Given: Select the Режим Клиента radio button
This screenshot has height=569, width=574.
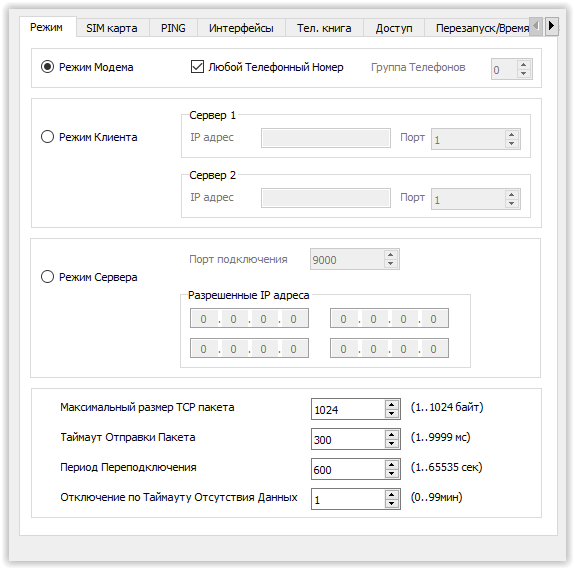Looking at the screenshot, I should [x=47, y=137].
